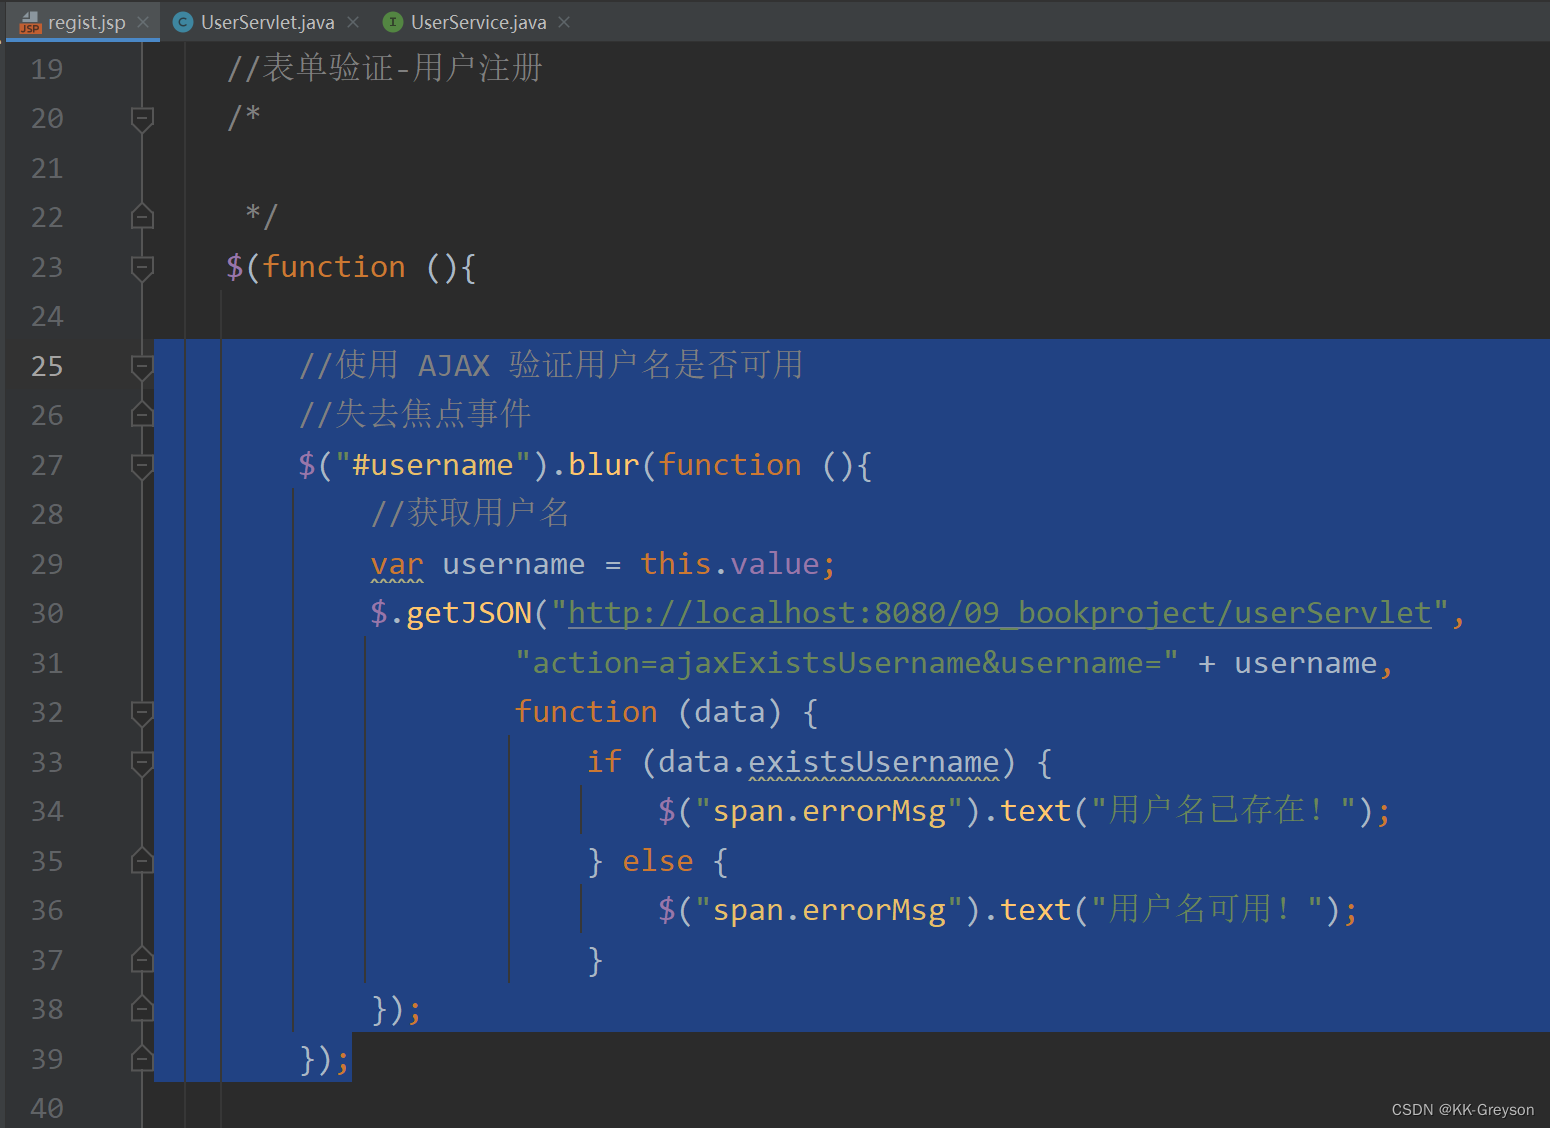Open the UserServlet.java tab

[x=267, y=22]
